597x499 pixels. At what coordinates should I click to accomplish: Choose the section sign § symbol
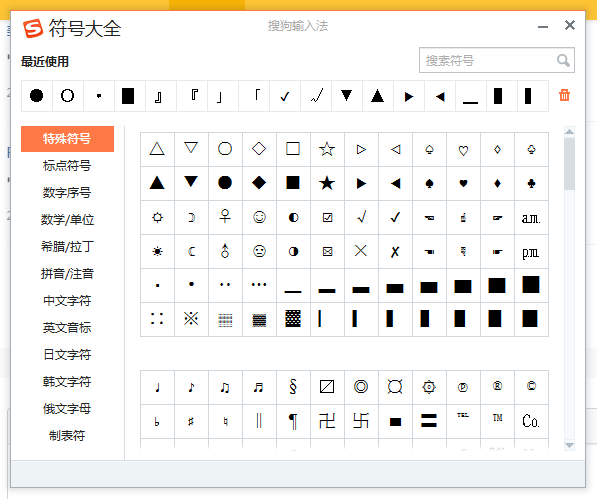tap(293, 387)
